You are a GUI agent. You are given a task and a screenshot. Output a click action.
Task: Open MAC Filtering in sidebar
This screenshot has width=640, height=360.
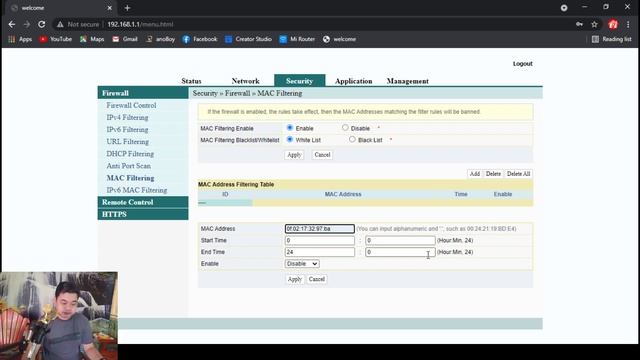[130, 178]
